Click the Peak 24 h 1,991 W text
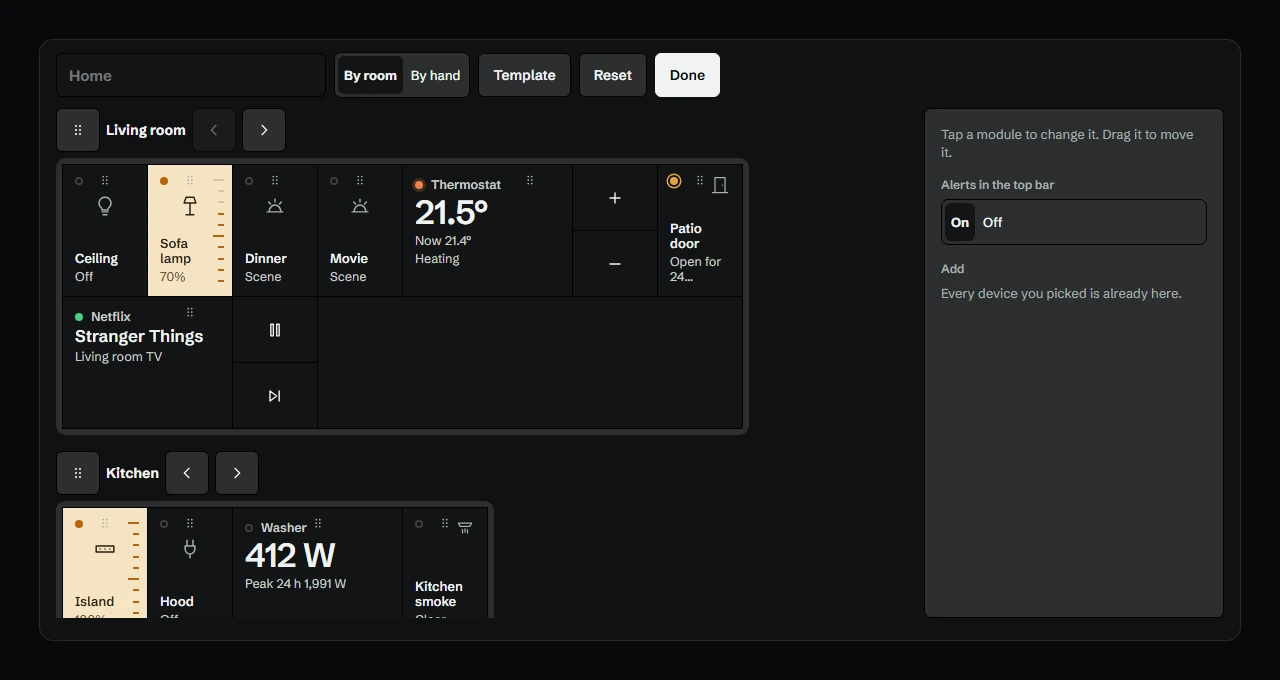1280x680 pixels. click(x=296, y=584)
